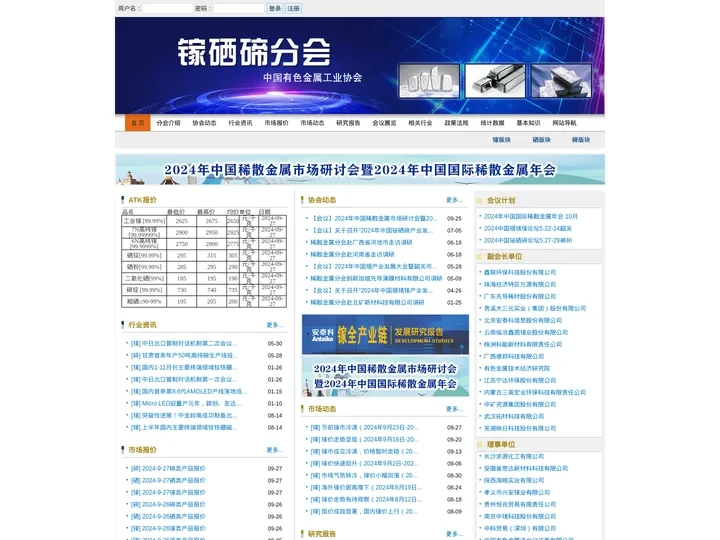
Task: Click the 安泰科 镓全产业链 report banner
Action: point(385,334)
